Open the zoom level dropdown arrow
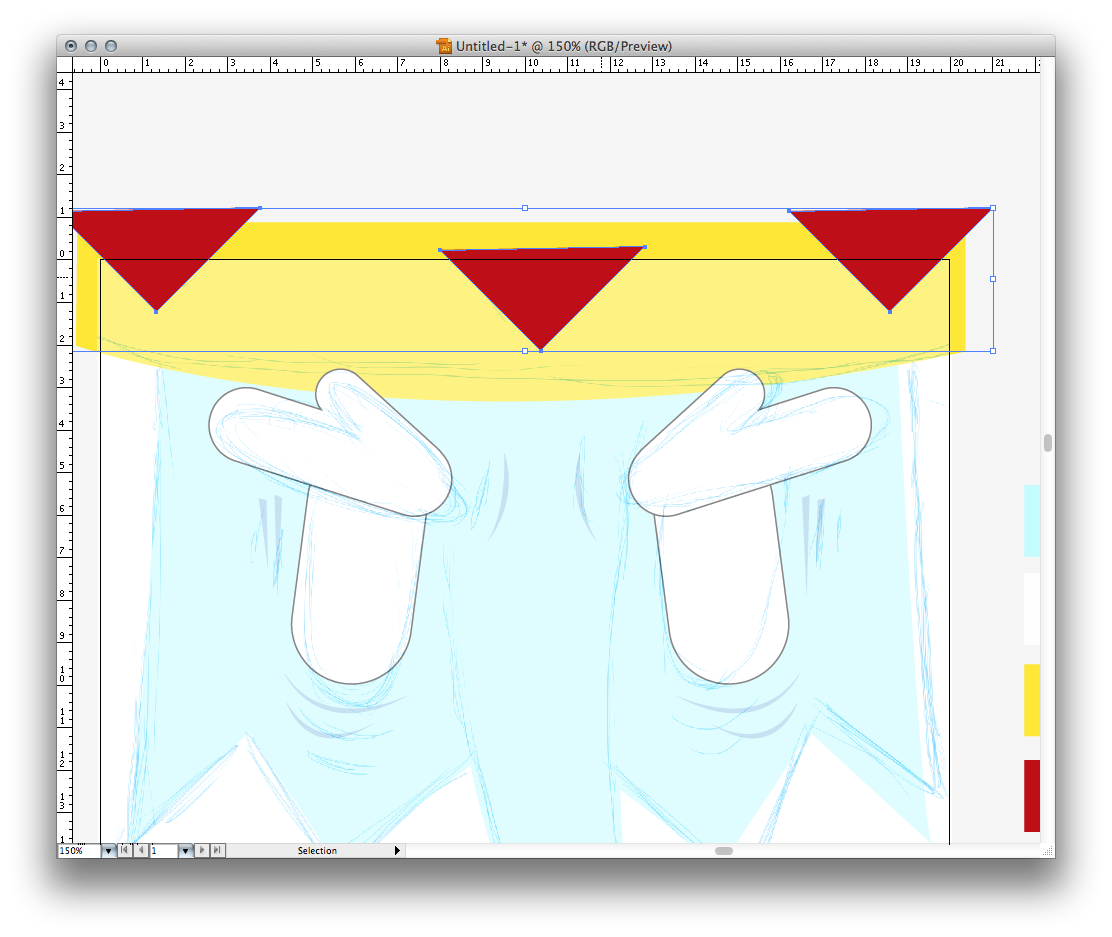This screenshot has width=1112, height=937. (108, 851)
